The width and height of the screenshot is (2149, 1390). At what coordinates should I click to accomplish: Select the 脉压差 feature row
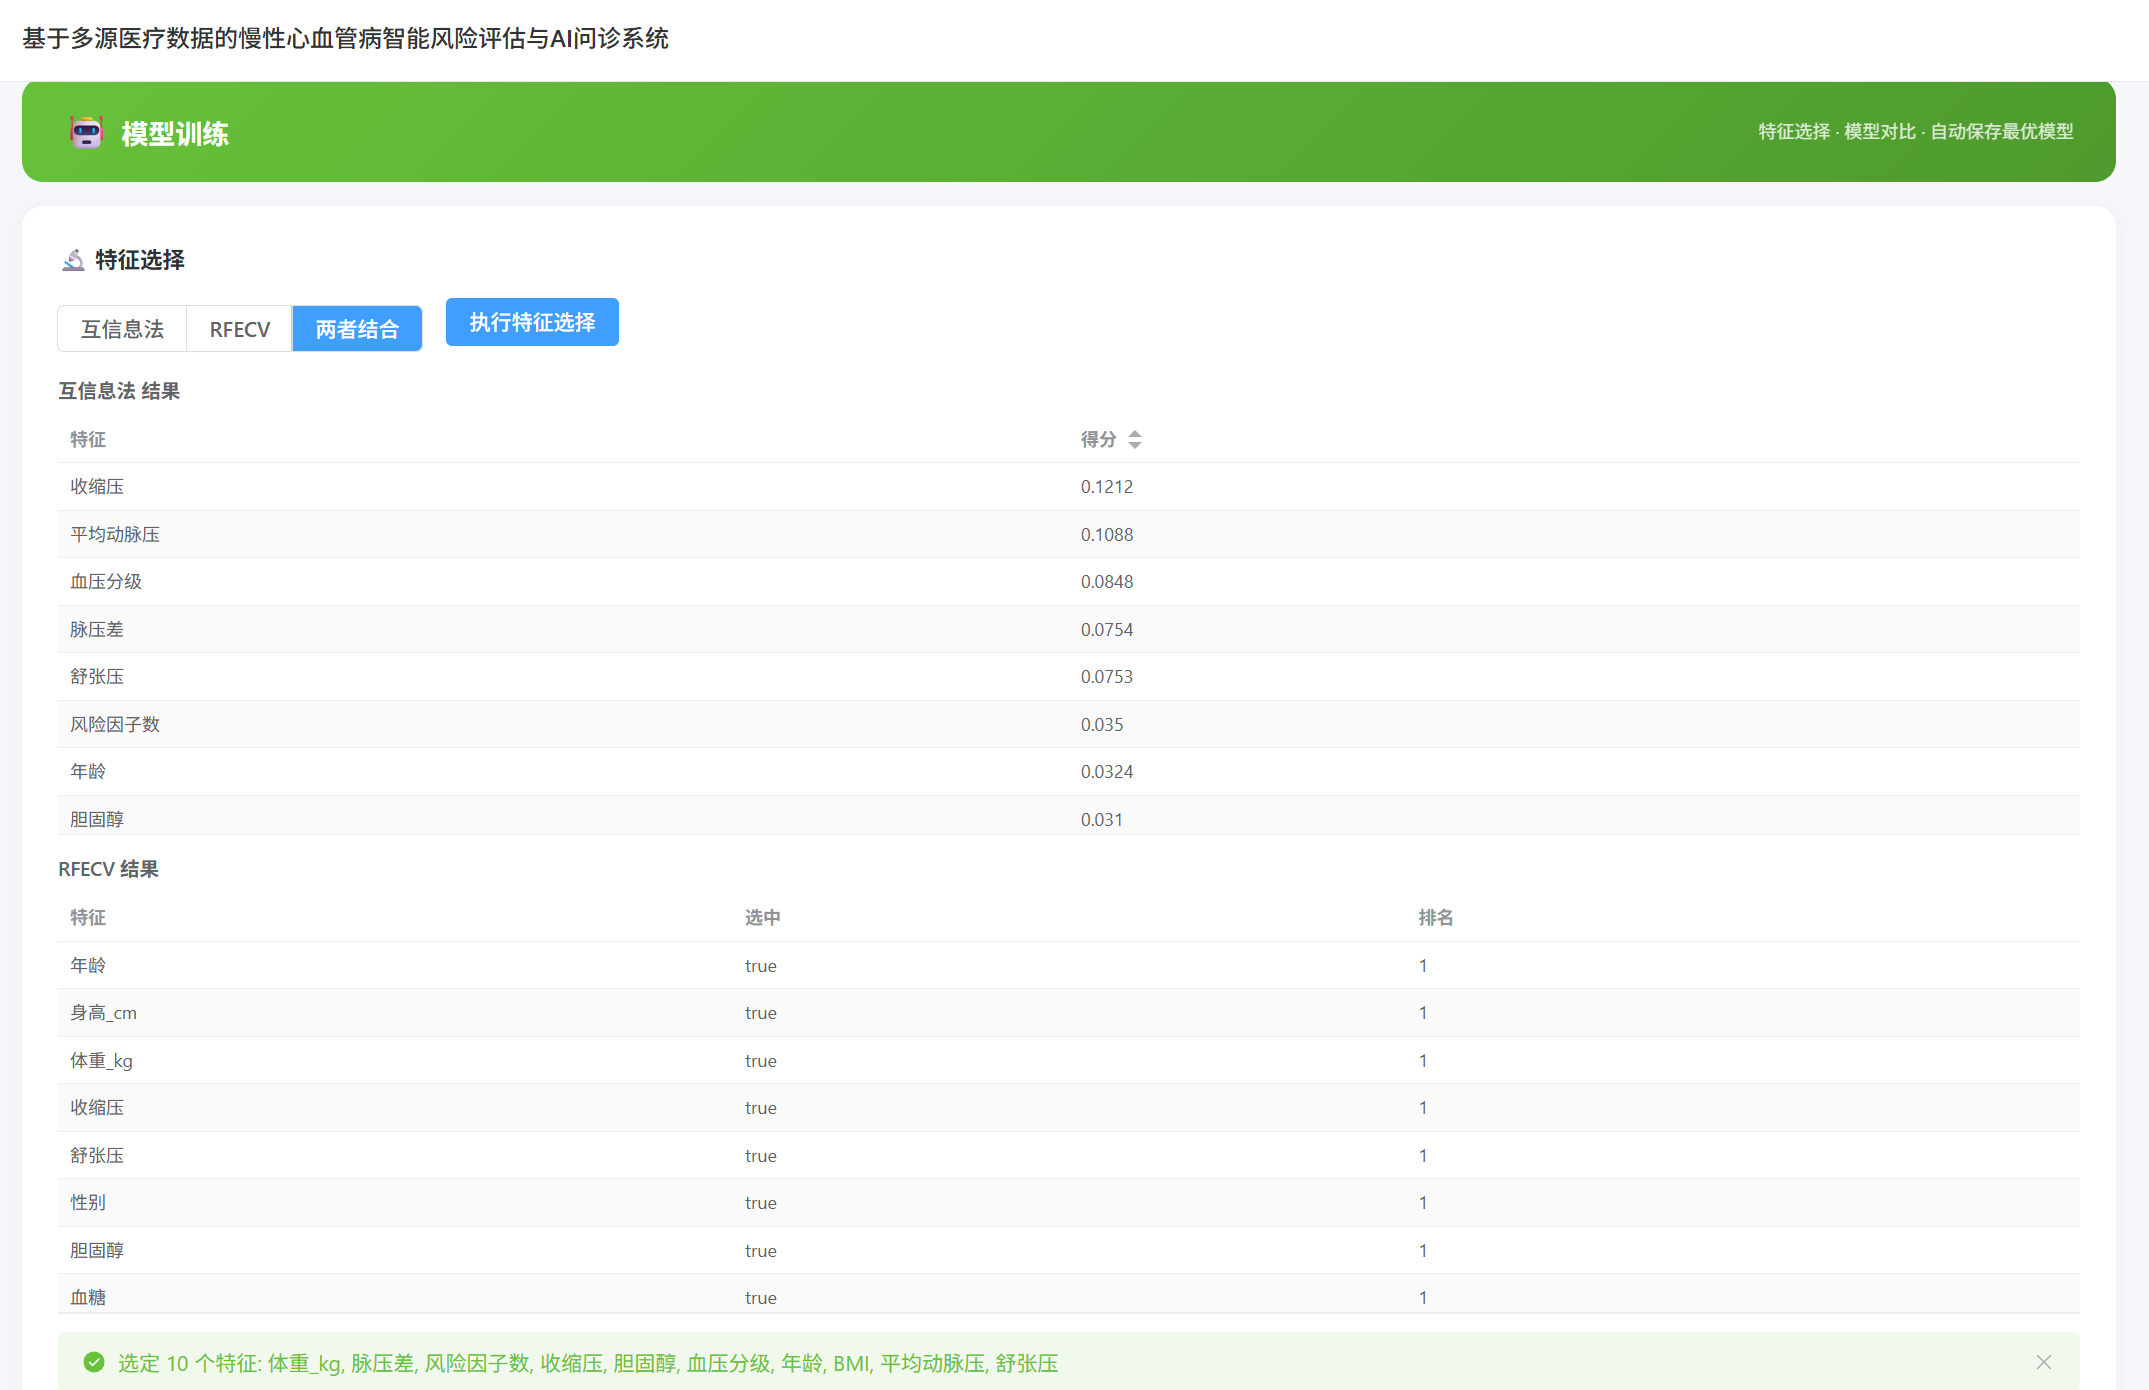tap(1068, 629)
